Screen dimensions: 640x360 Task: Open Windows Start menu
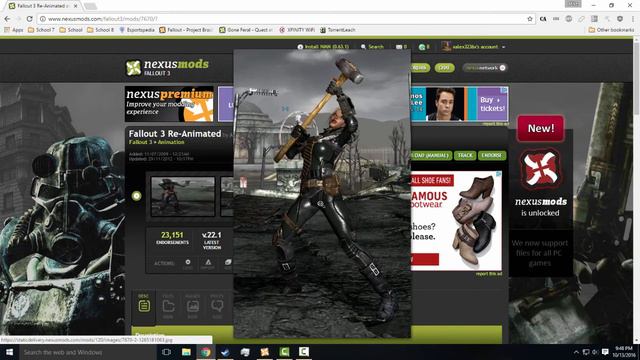tap(9, 352)
